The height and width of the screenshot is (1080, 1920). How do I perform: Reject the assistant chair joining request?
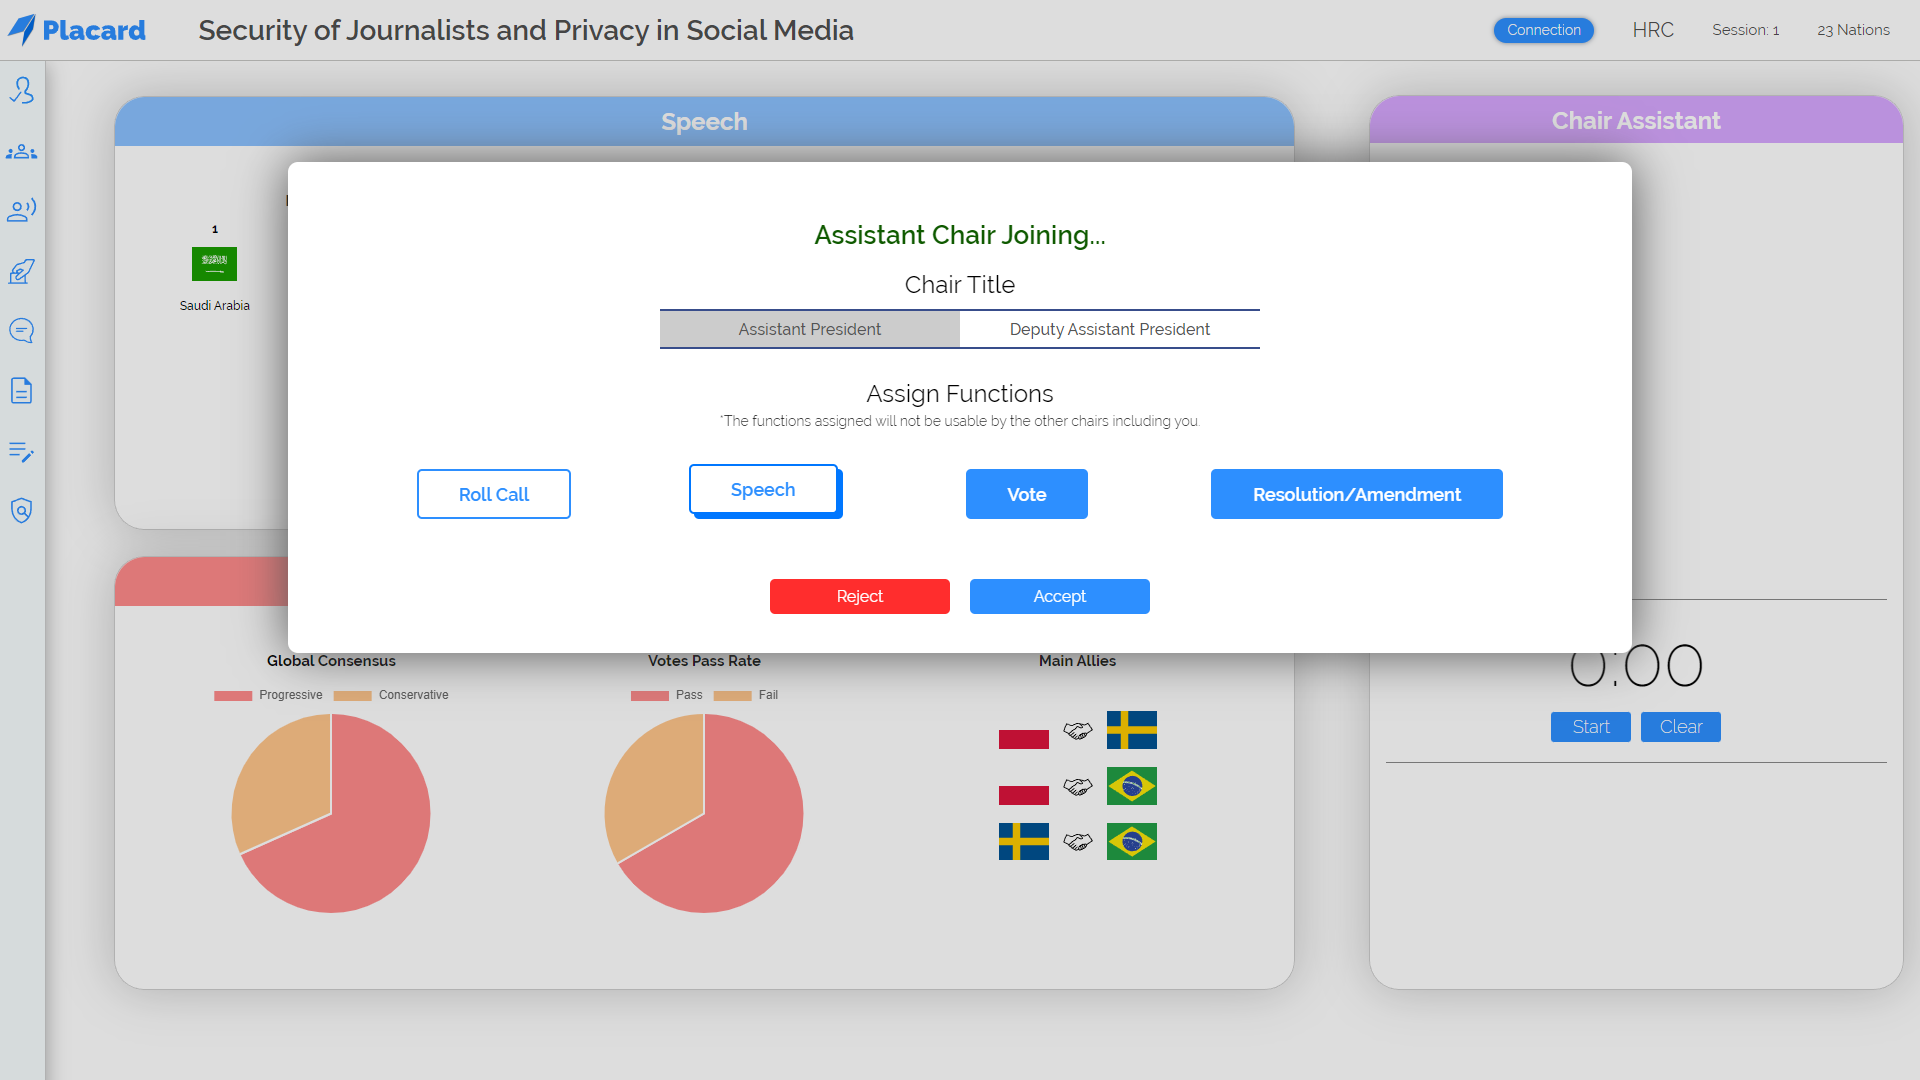click(x=859, y=596)
